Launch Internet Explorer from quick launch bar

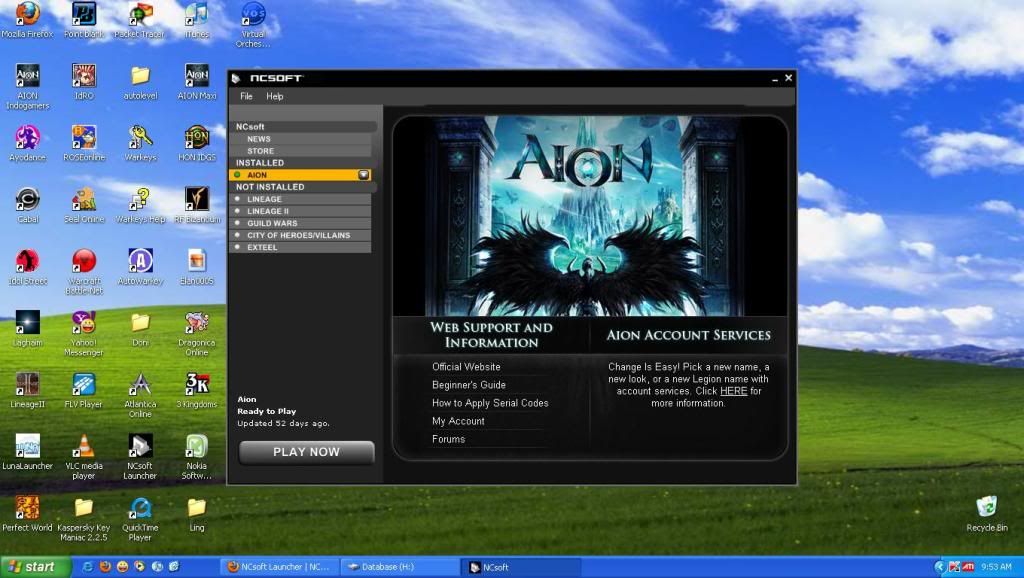click(88, 567)
